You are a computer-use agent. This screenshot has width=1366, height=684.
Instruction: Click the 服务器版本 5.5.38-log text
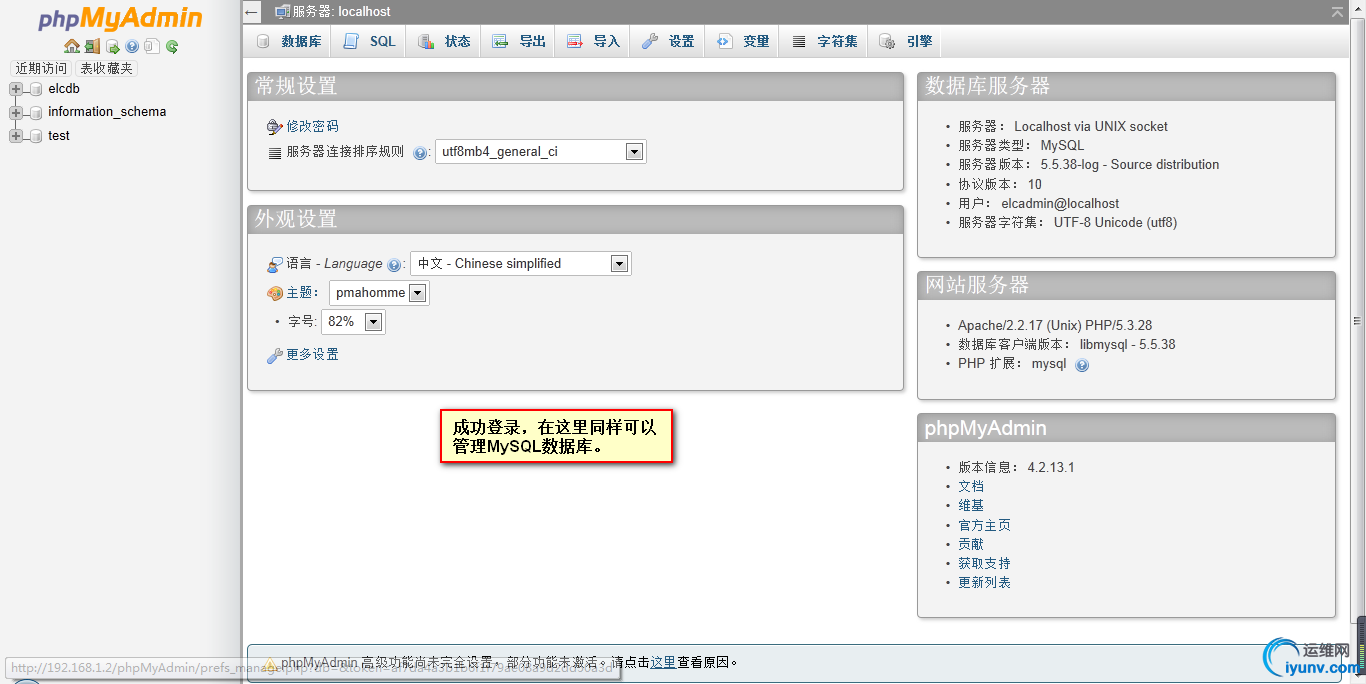[1088, 165]
